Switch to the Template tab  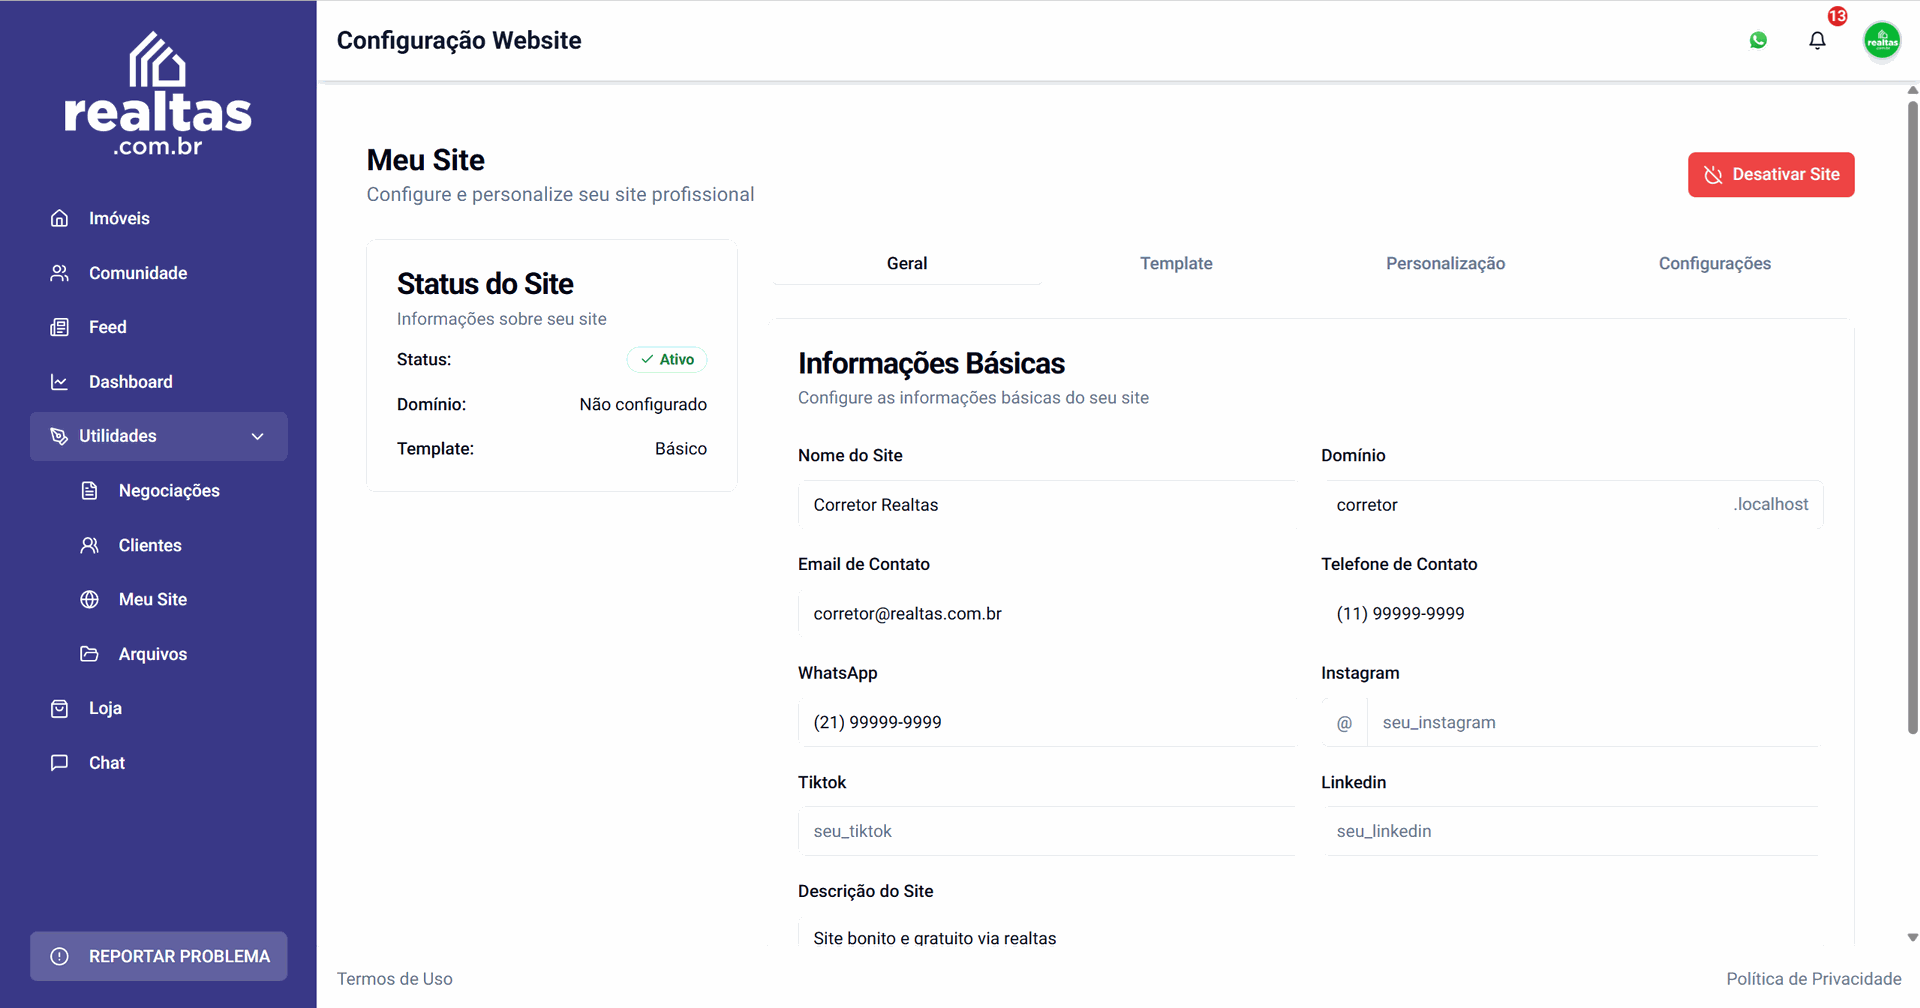point(1176,263)
